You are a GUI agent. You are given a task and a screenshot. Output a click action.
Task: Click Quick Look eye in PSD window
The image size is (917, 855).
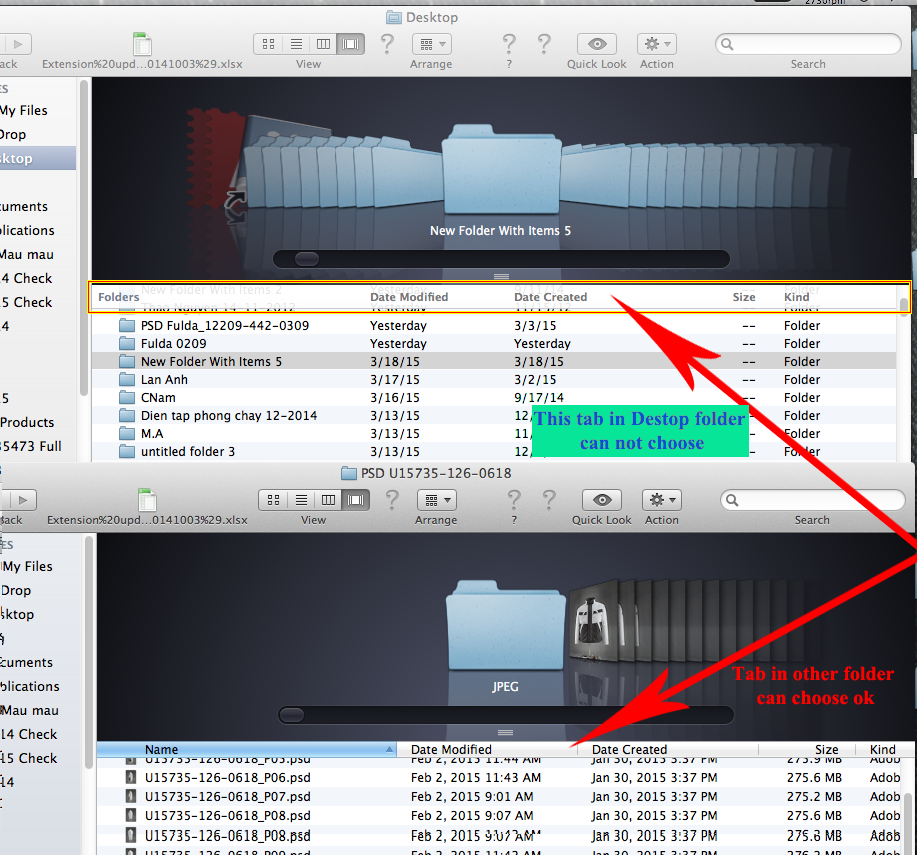(x=602, y=500)
